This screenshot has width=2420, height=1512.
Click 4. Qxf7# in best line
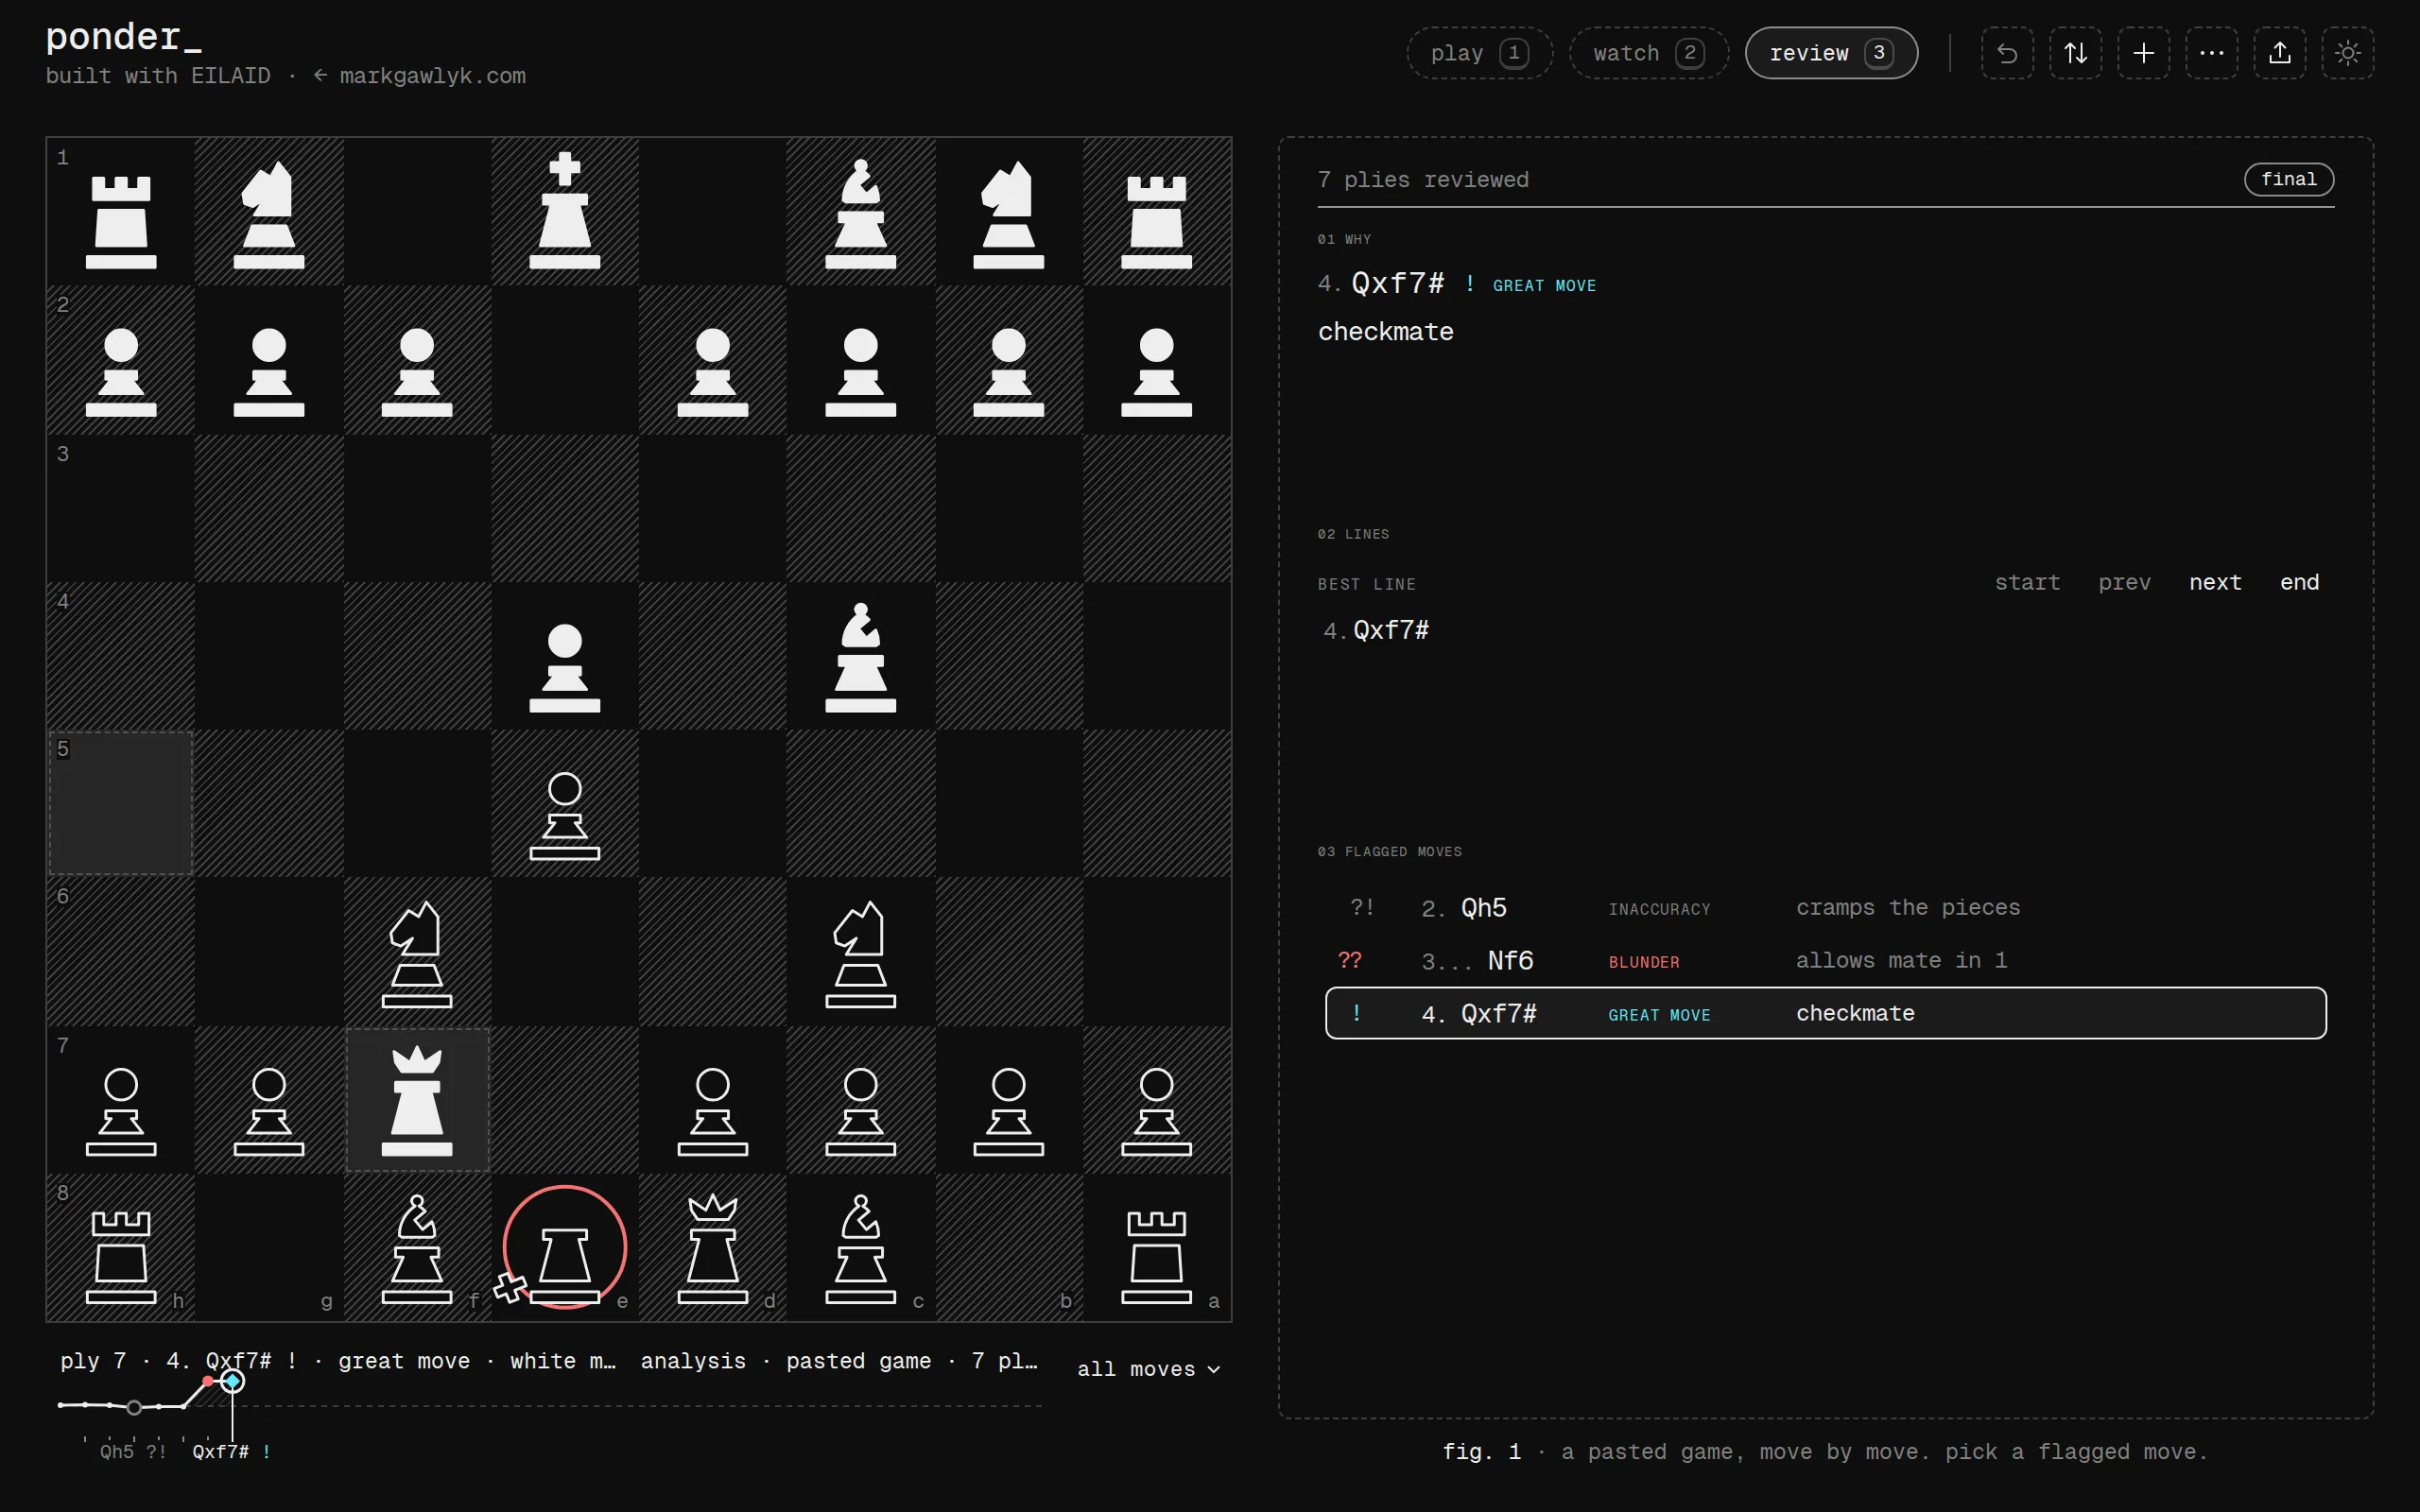pos(1377,630)
